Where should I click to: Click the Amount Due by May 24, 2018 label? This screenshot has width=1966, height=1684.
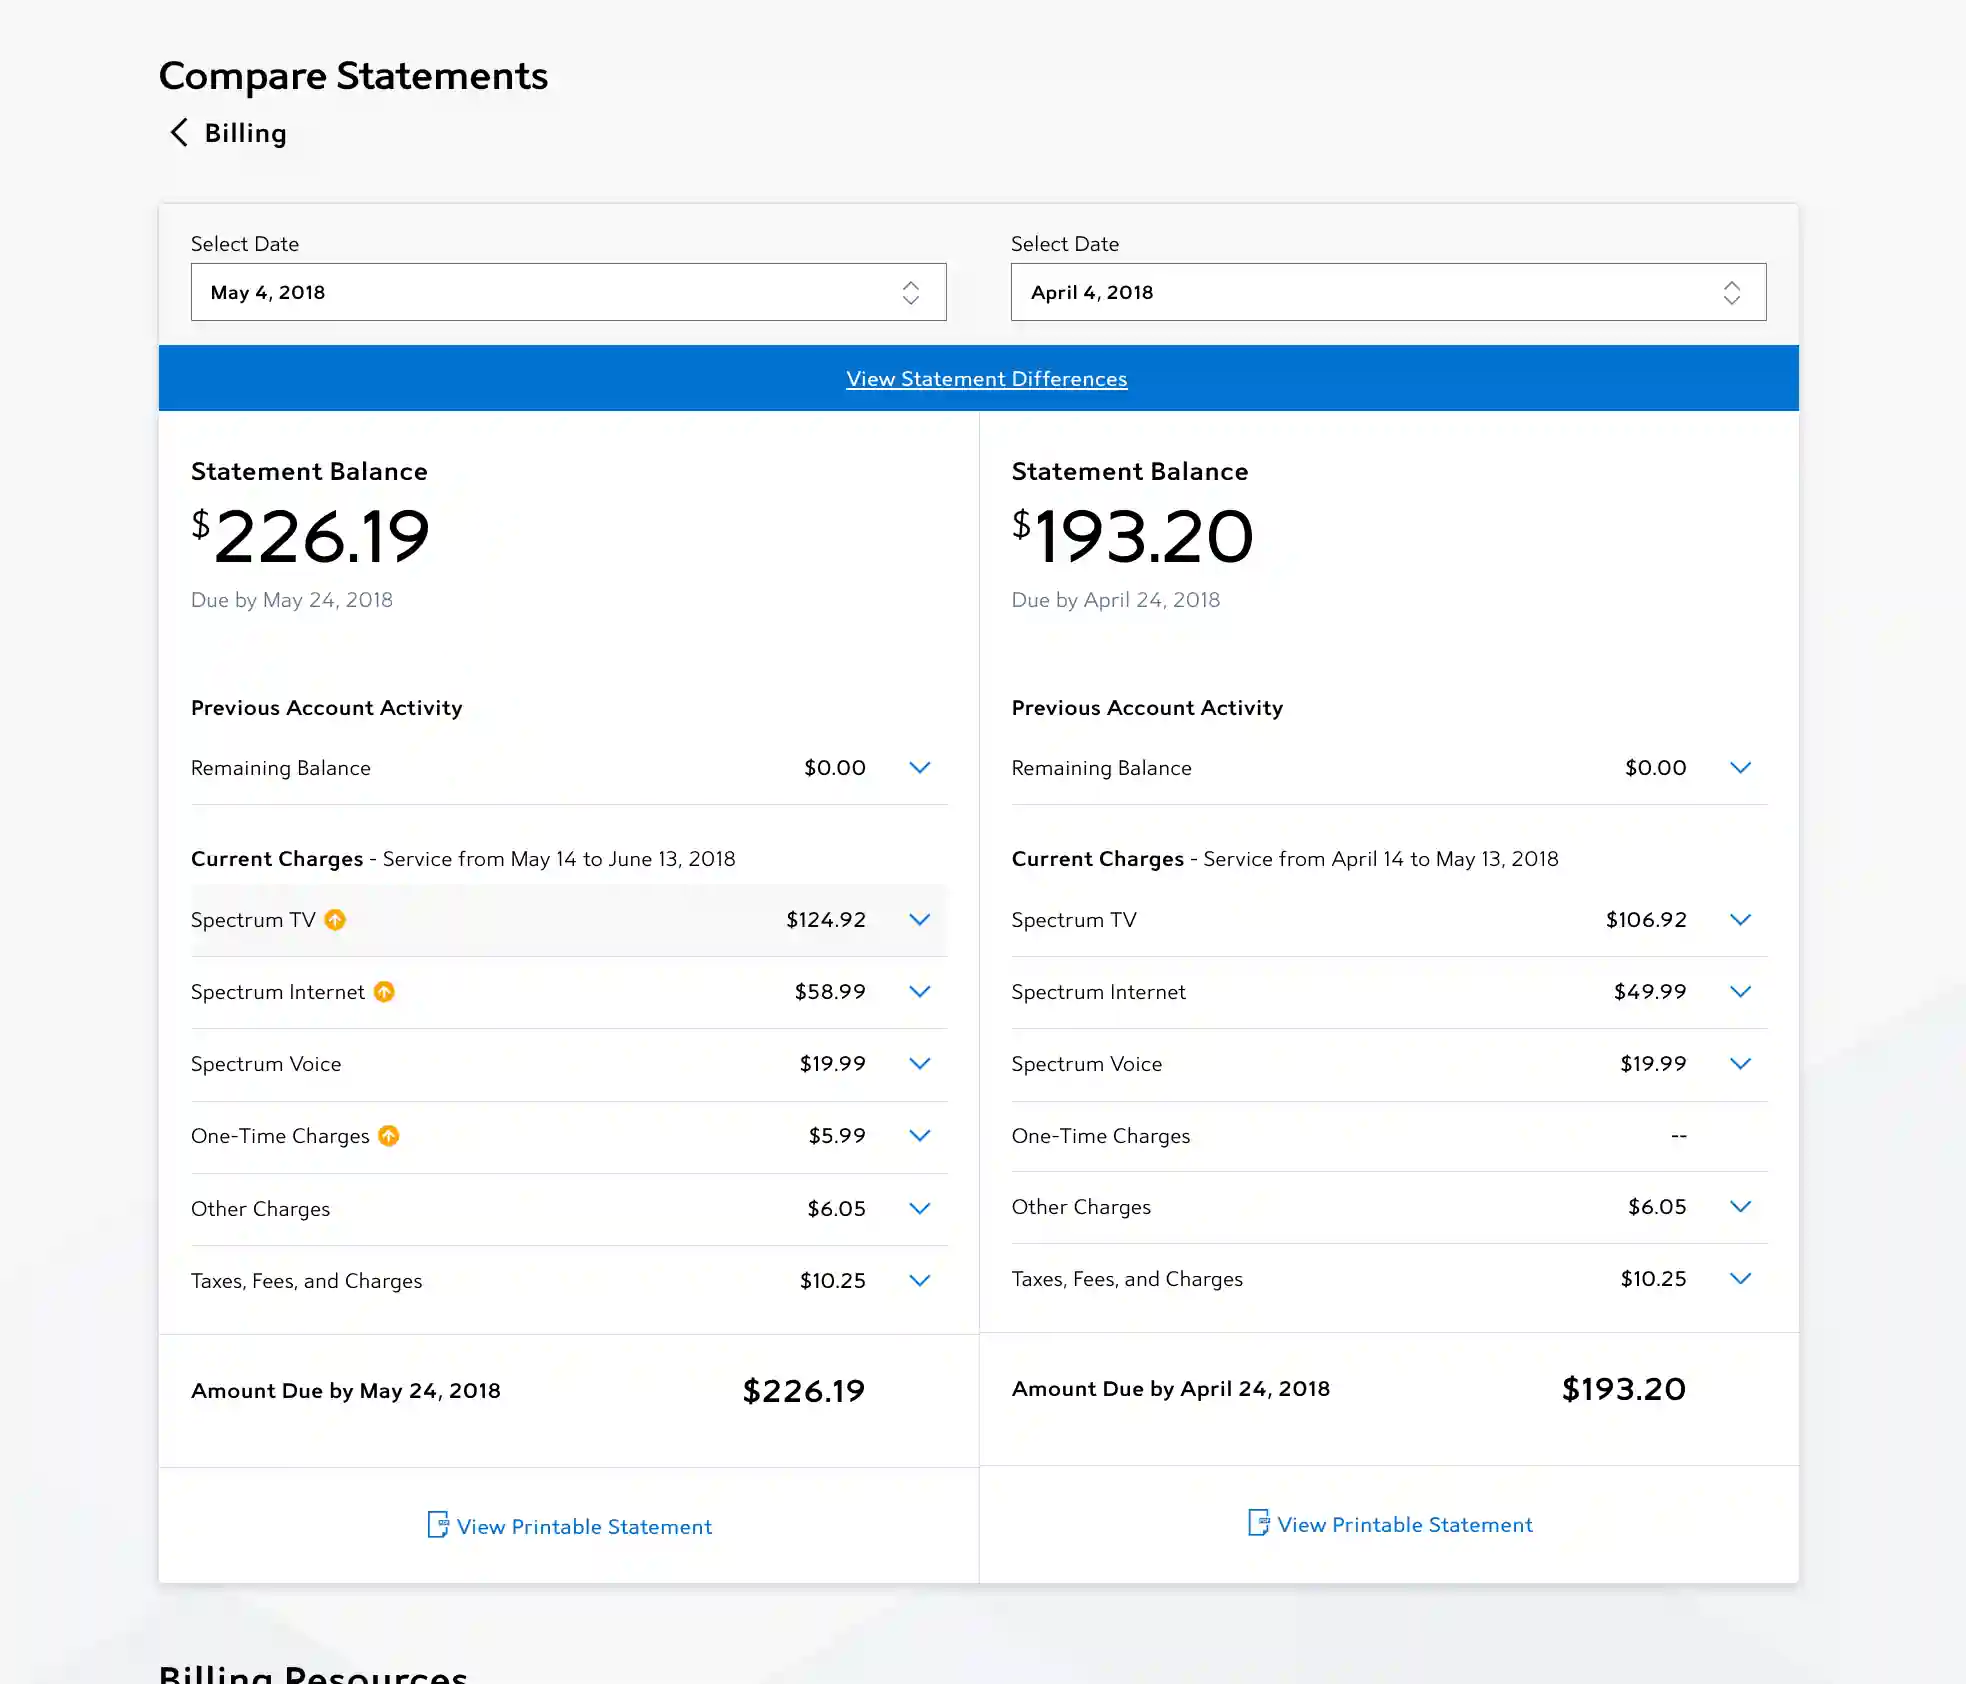tap(346, 1391)
